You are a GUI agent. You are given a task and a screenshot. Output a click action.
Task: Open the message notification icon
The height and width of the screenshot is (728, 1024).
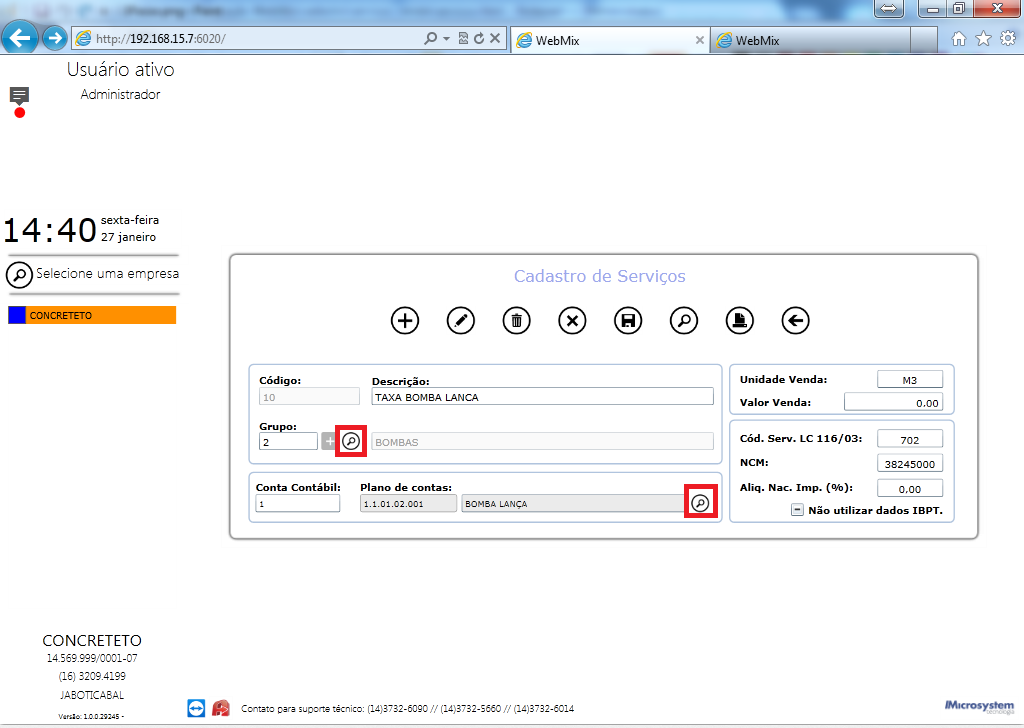(x=19, y=96)
